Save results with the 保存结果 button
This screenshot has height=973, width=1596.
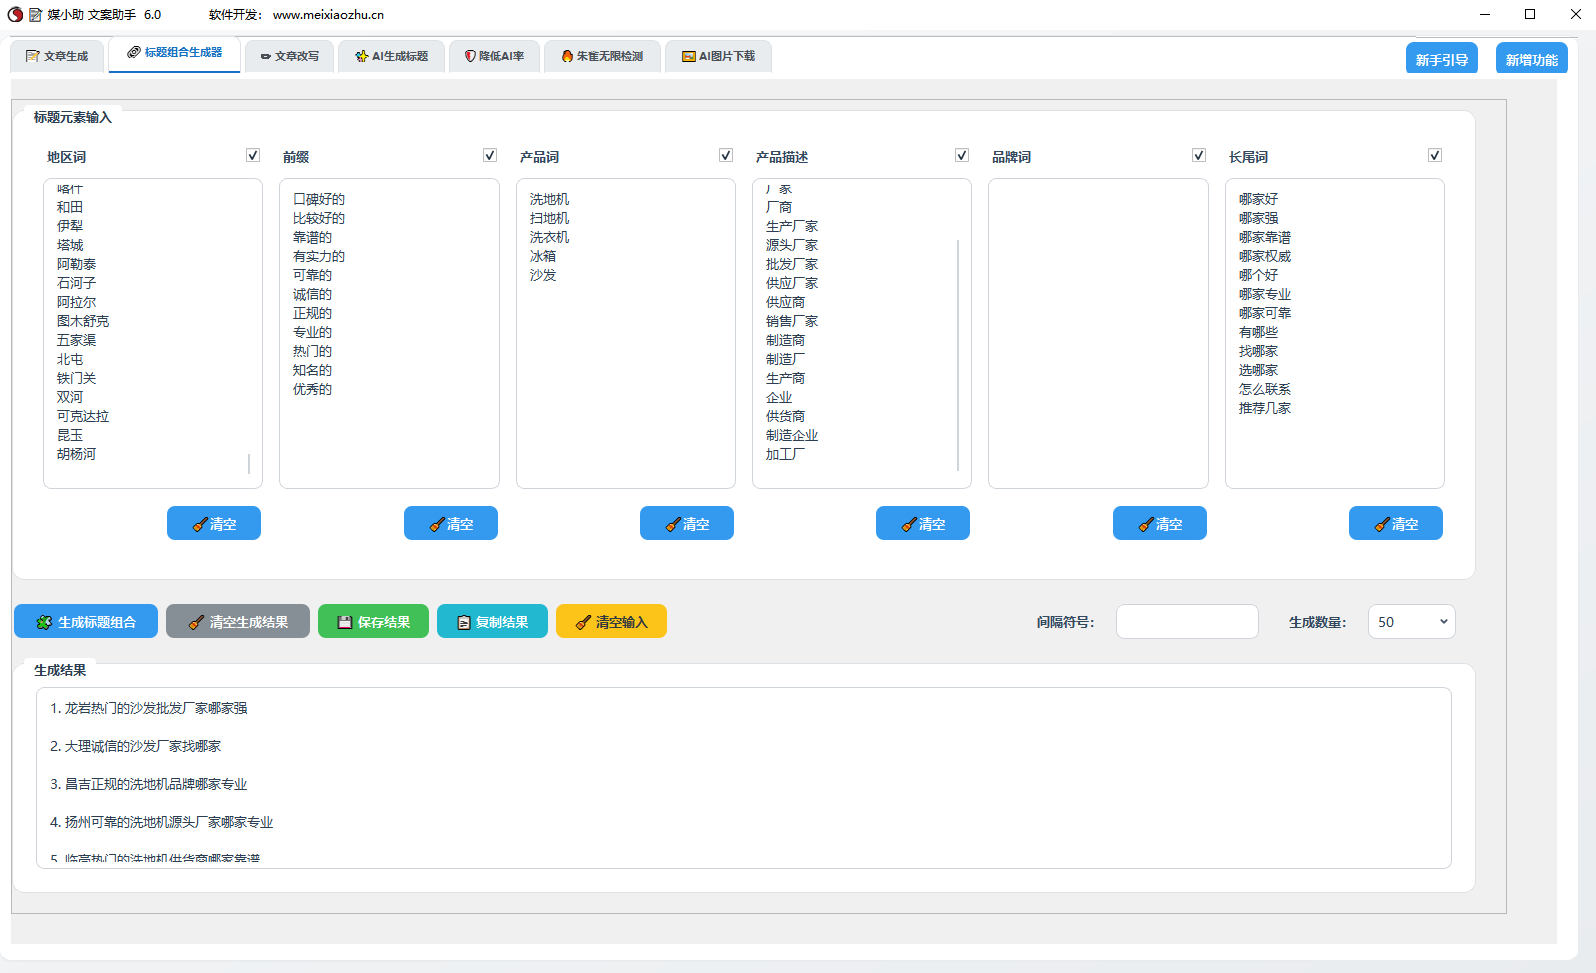[373, 622]
